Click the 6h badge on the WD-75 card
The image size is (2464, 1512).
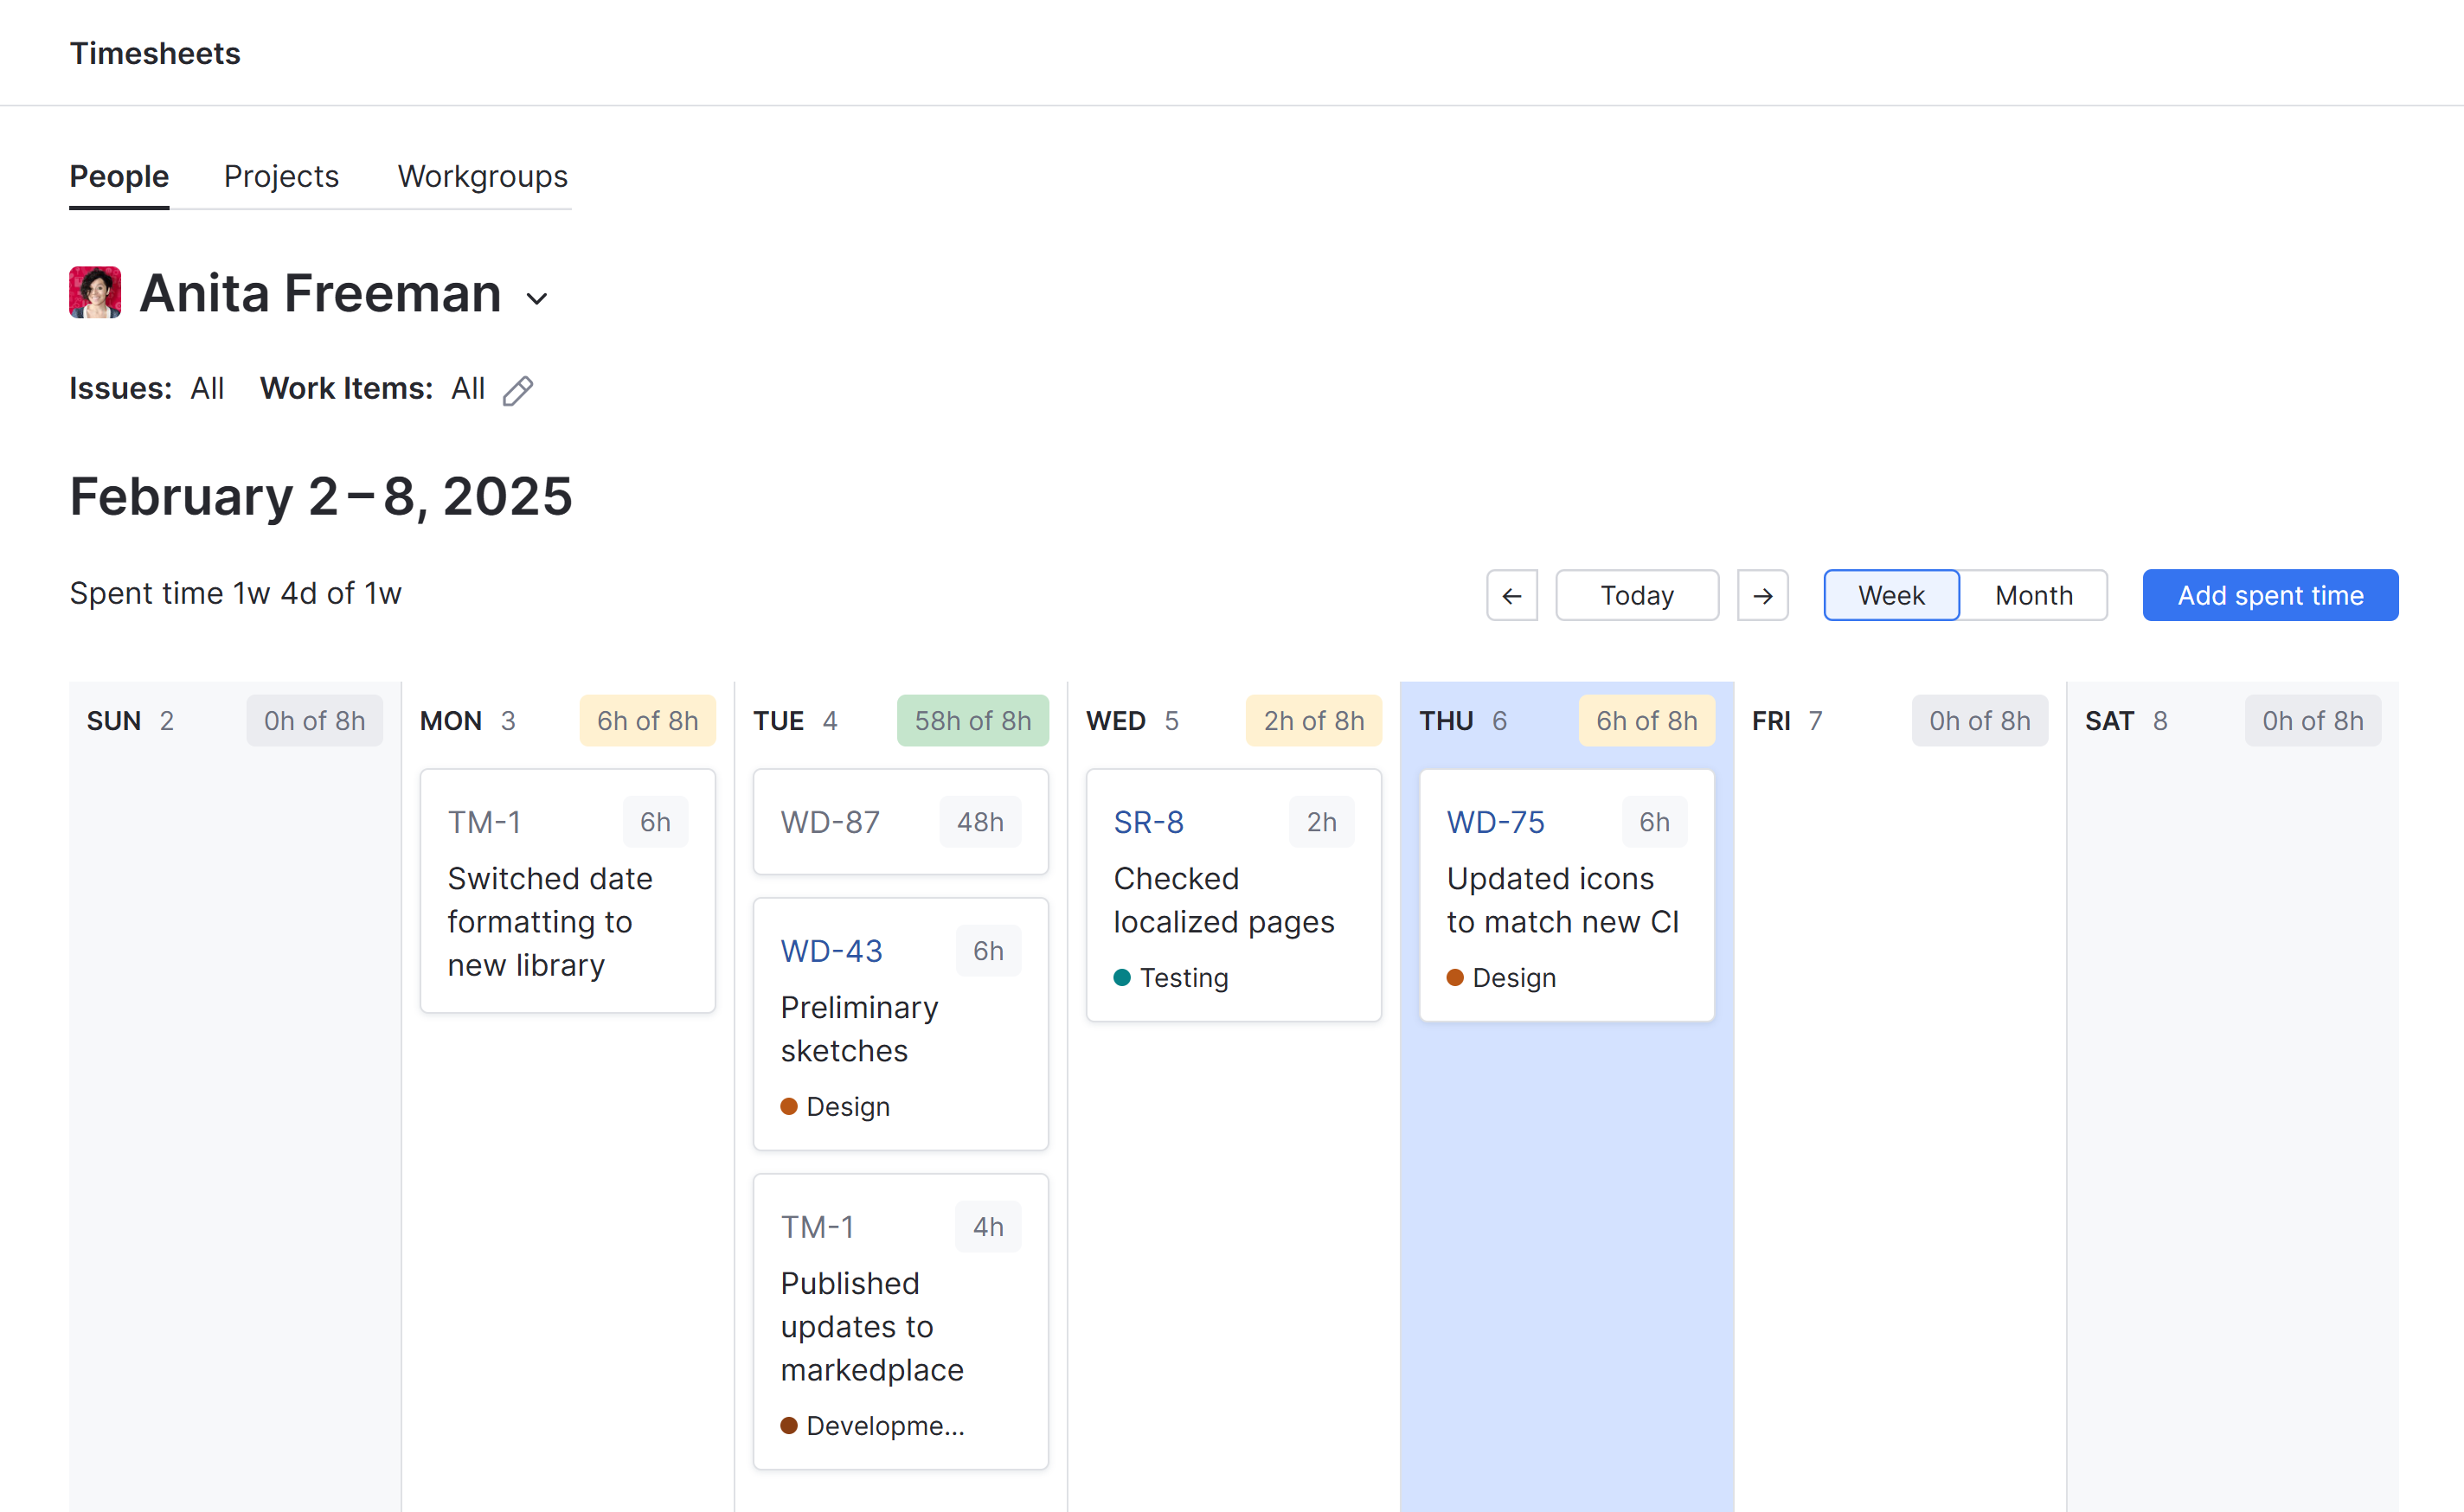1654,821
